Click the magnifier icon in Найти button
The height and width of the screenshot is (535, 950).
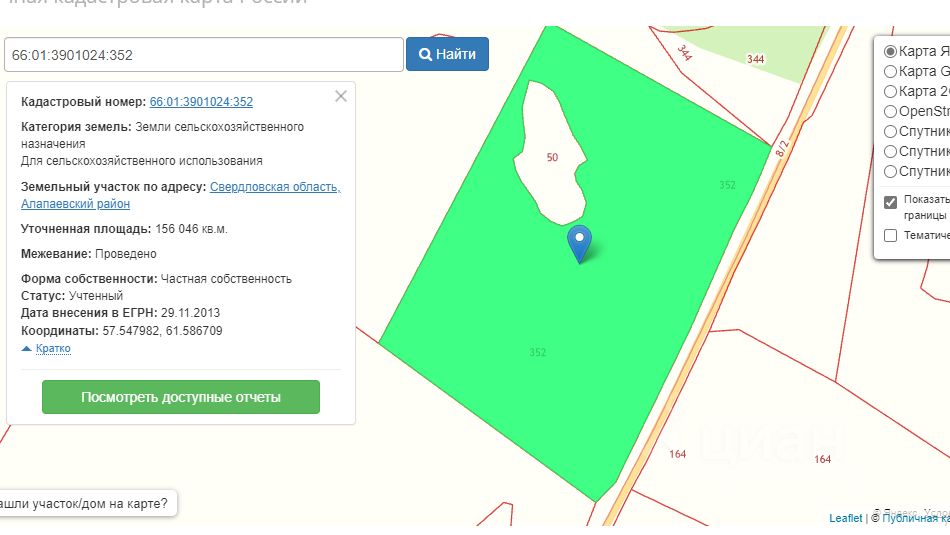pos(425,54)
